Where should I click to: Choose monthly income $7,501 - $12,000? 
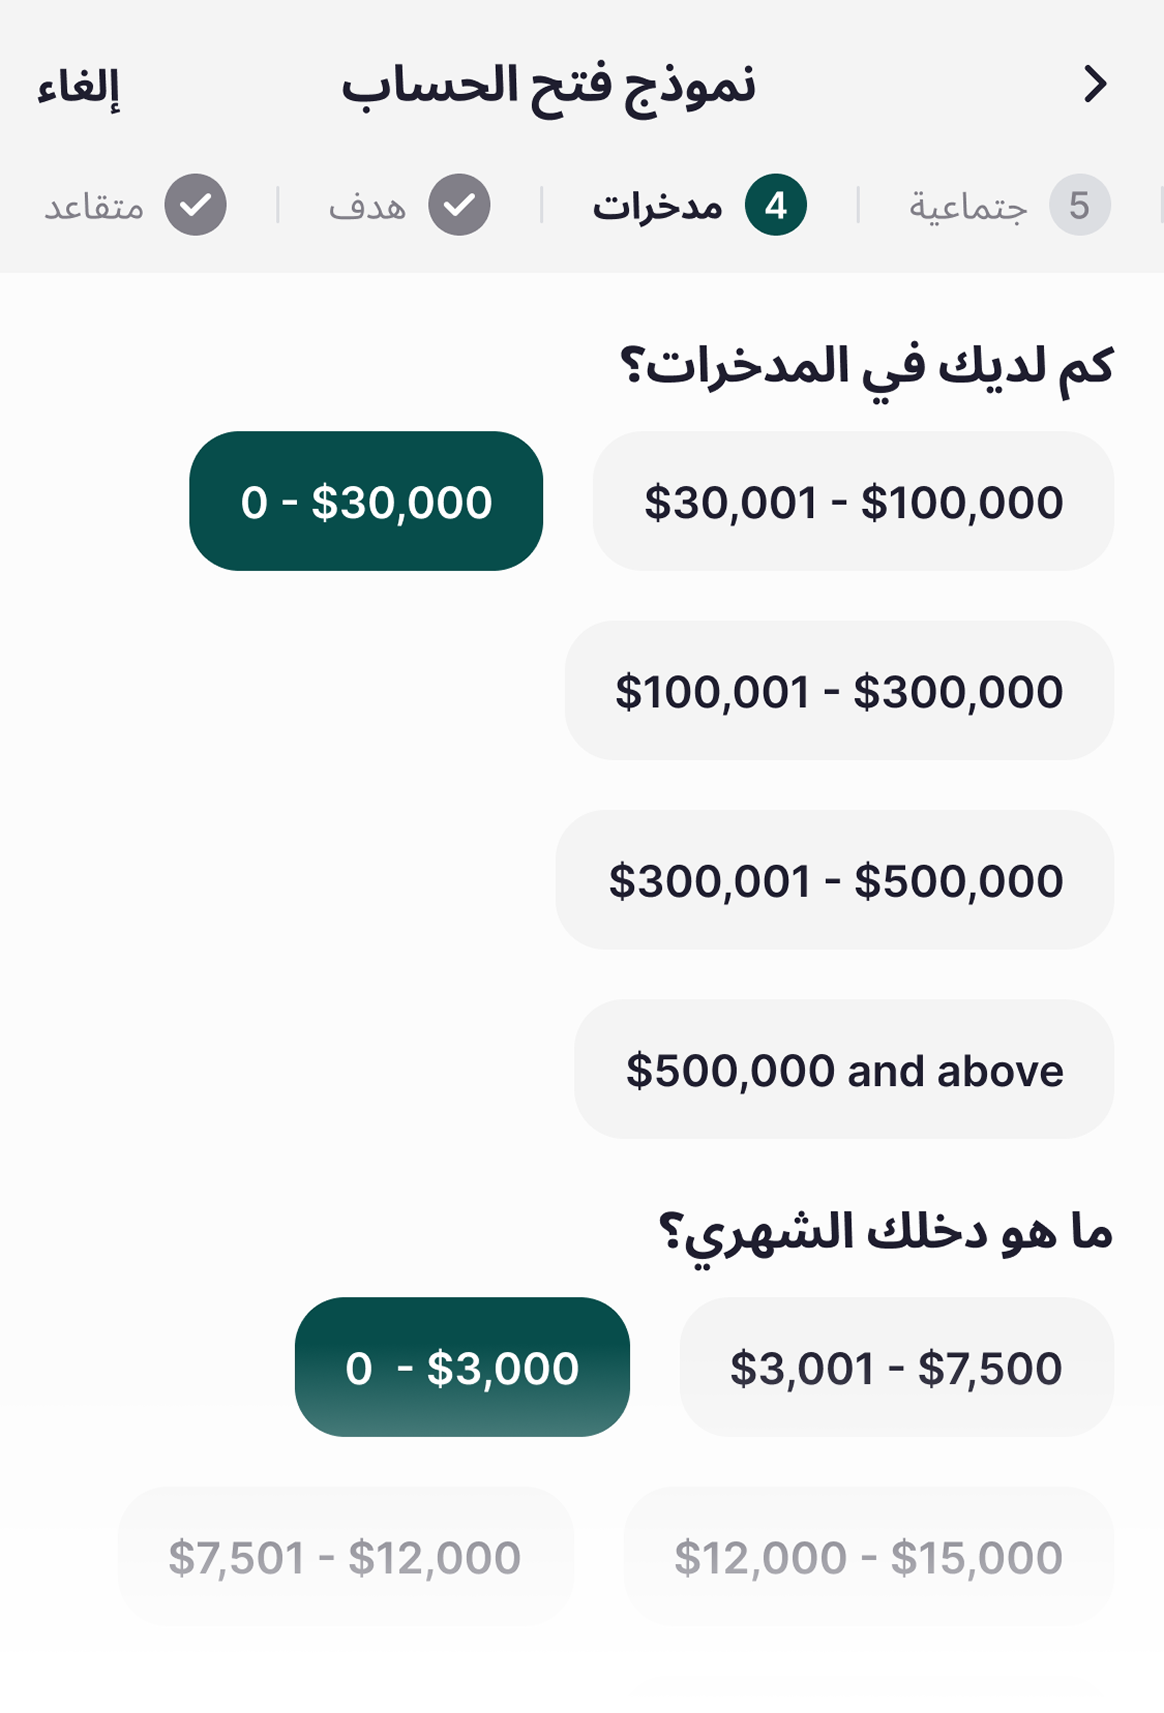(x=345, y=1557)
